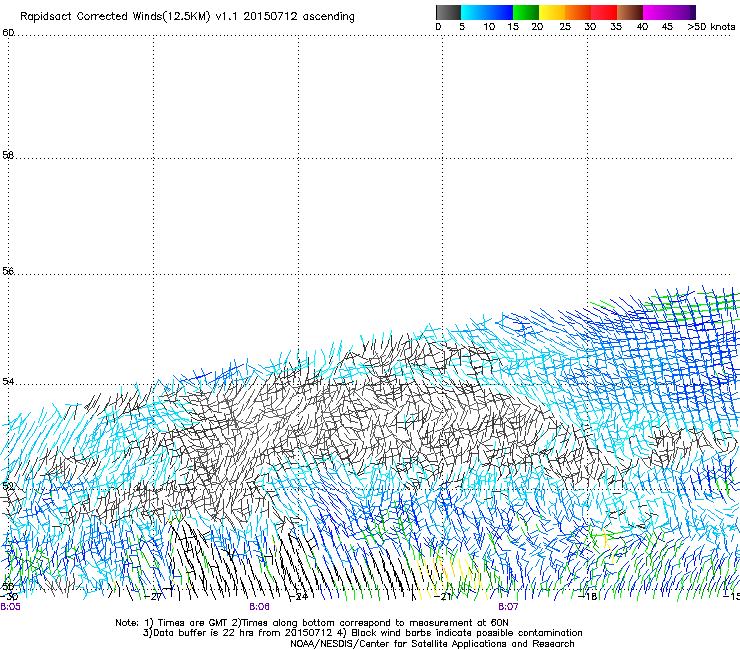Click the purple time marker '8:06'

pos(260,607)
